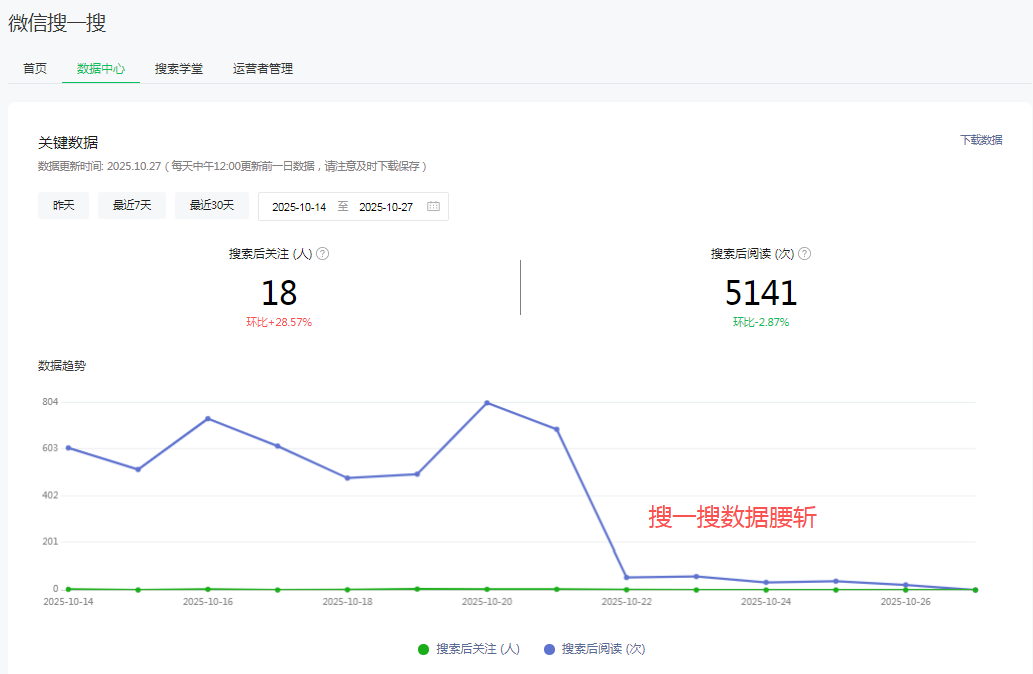Click the 下载数据 link
Image resolution: width=1033 pixels, height=674 pixels.
981,140
